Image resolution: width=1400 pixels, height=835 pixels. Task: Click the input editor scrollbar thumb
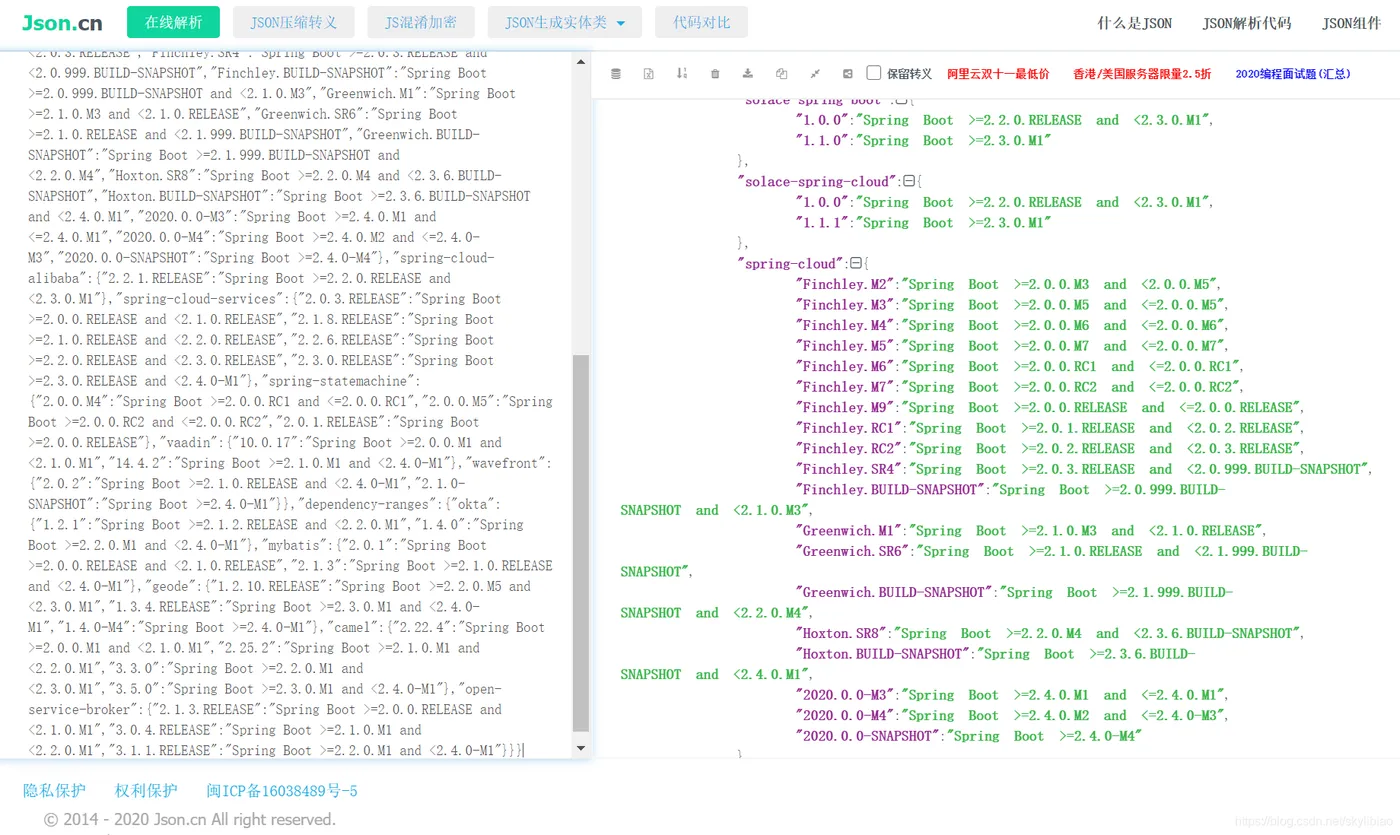(x=580, y=543)
